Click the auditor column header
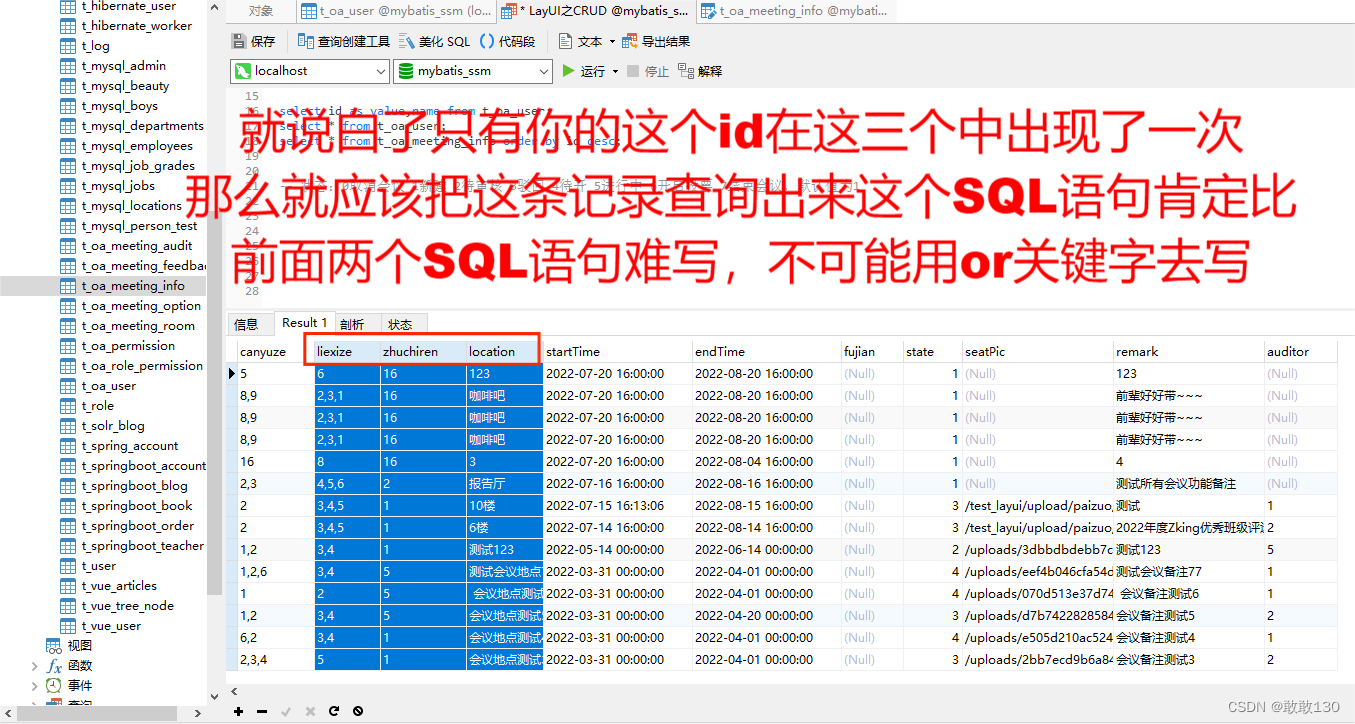1355x724 pixels. point(1301,351)
